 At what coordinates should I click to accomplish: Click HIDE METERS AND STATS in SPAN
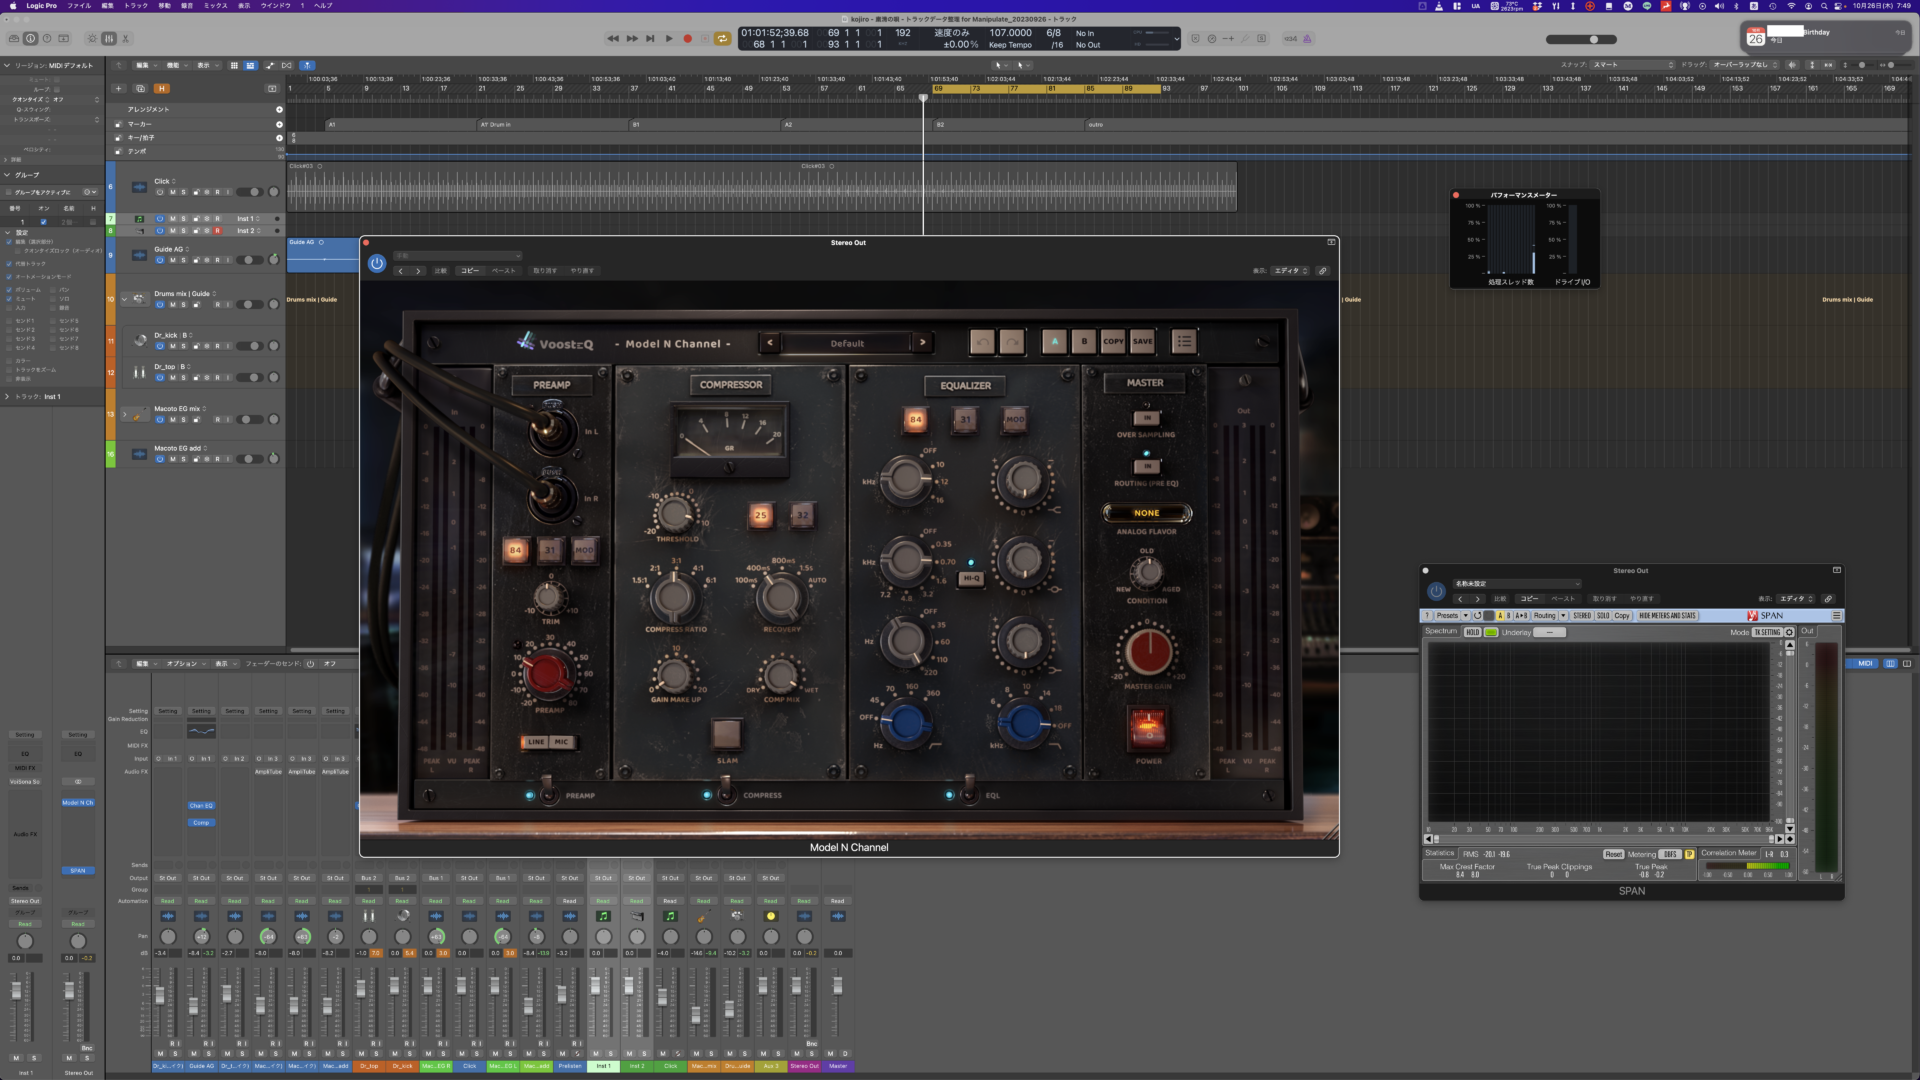pyautogui.click(x=1667, y=616)
